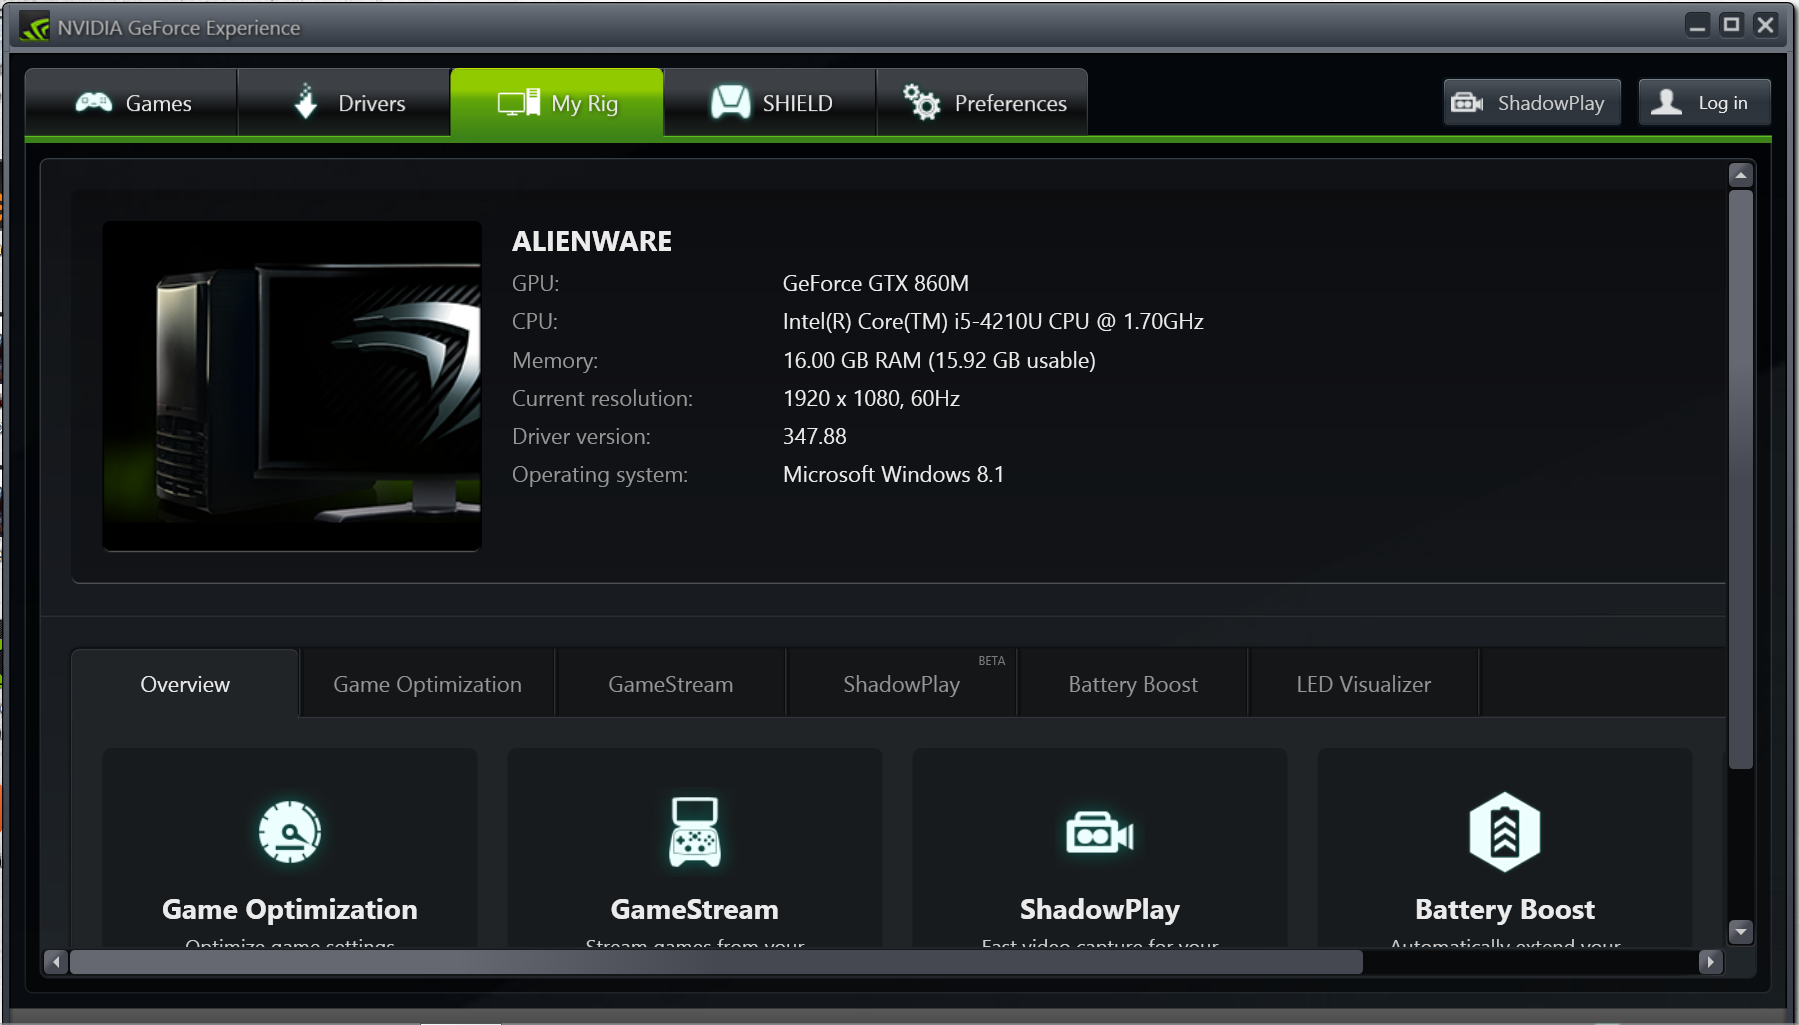Click the Log in button

pos(1704,102)
